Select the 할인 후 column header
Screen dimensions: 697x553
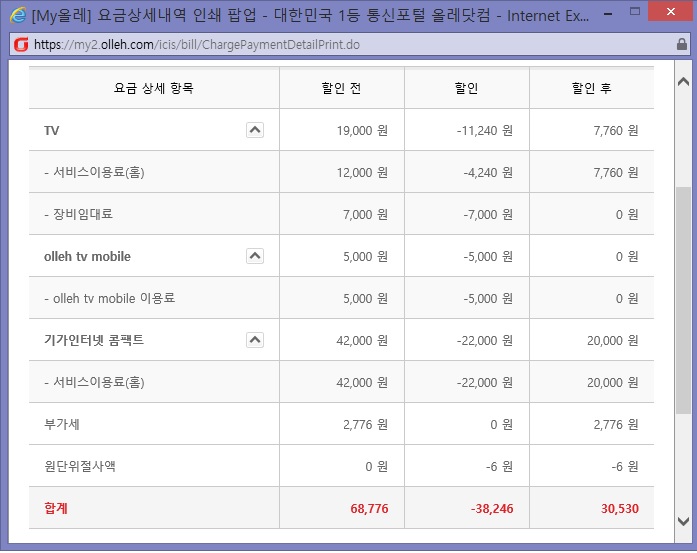click(591, 88)
